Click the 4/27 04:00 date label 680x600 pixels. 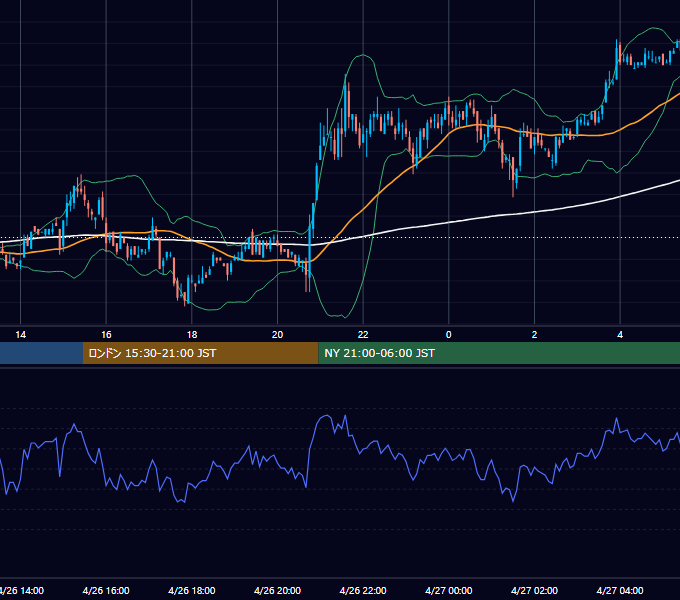(620, 591)
